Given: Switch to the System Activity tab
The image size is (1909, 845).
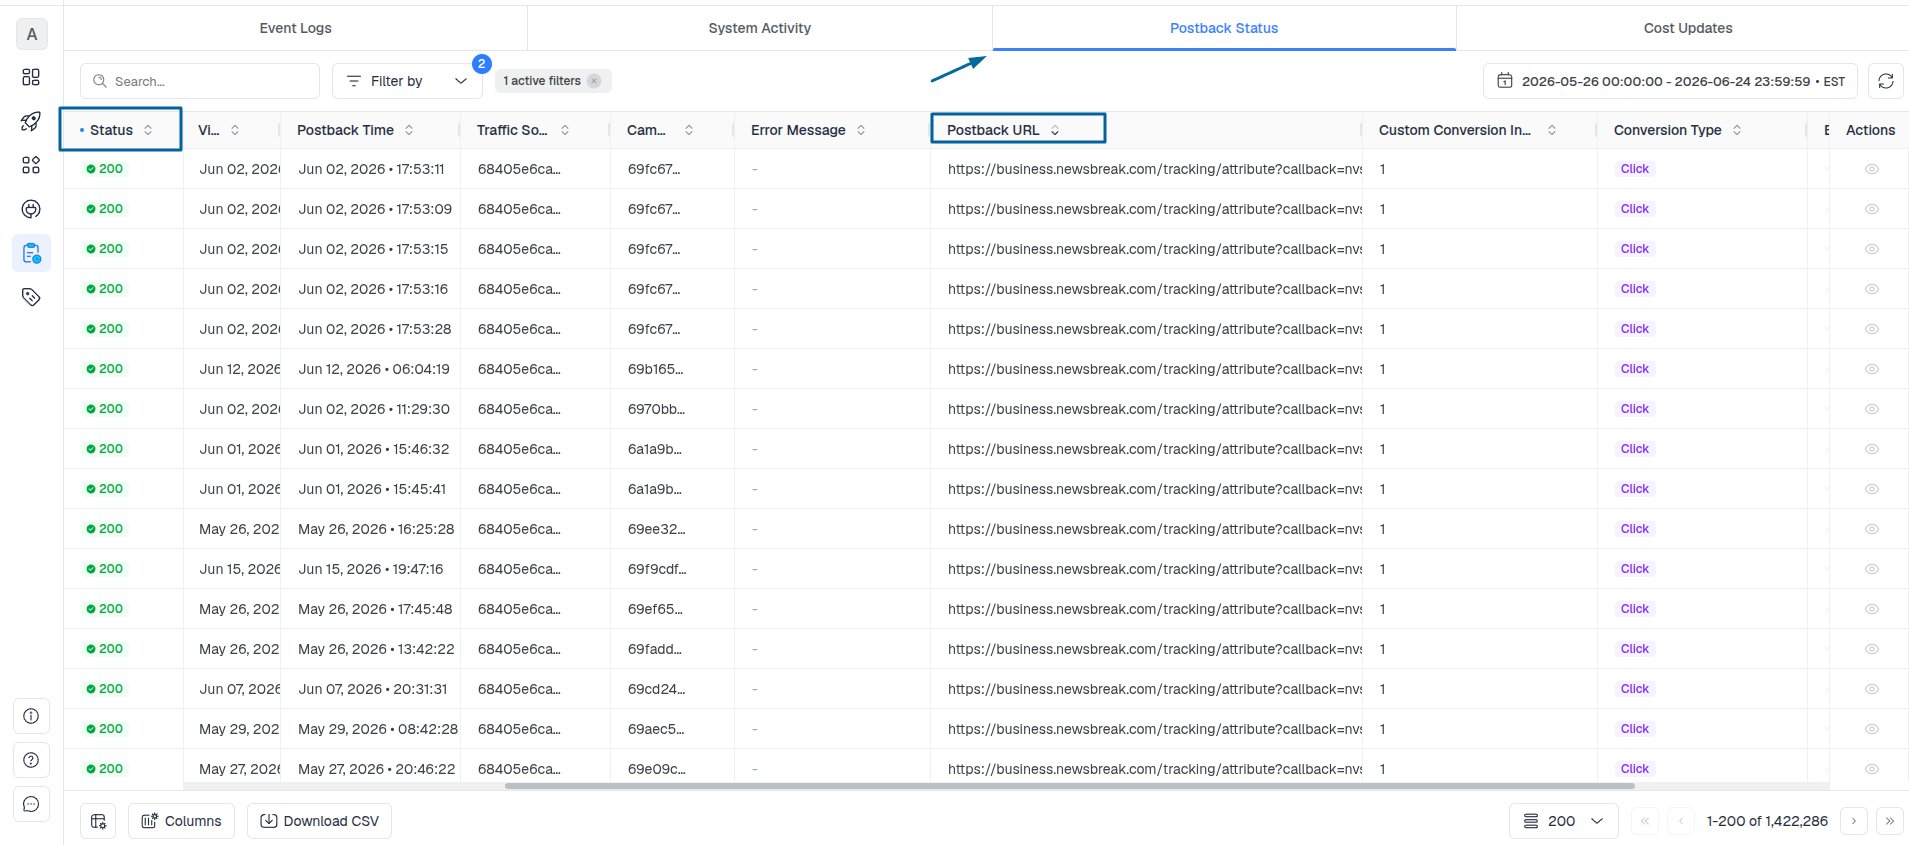Looking at the screenshot, I should (x=759, y=28).
